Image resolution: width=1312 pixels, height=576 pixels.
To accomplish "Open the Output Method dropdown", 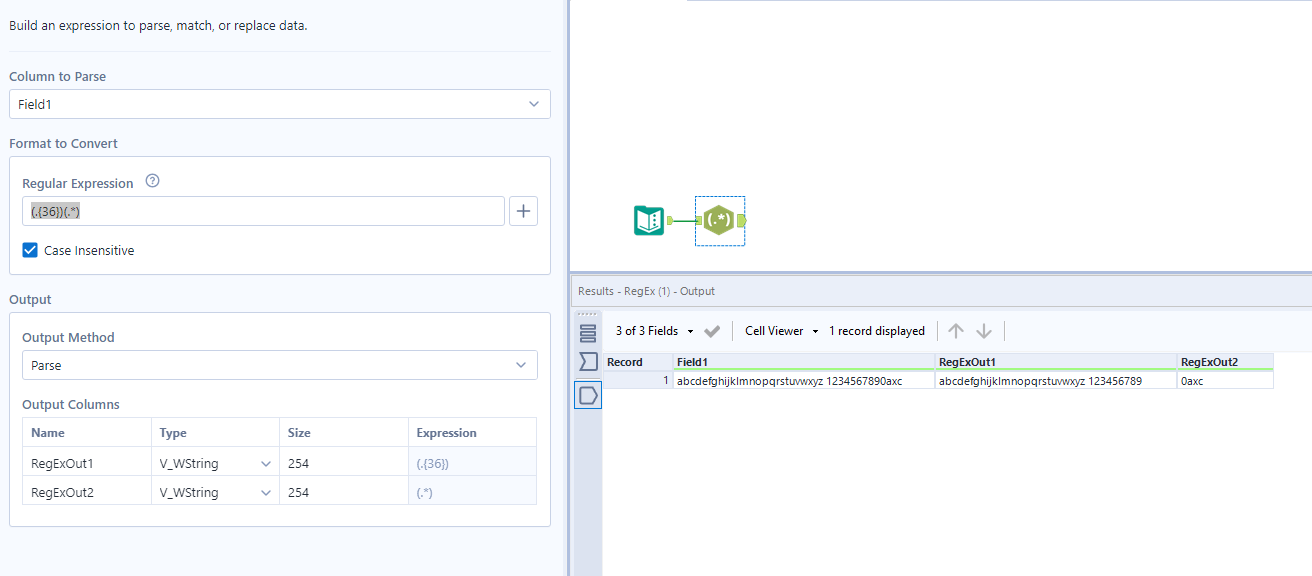I will [520, 364].
